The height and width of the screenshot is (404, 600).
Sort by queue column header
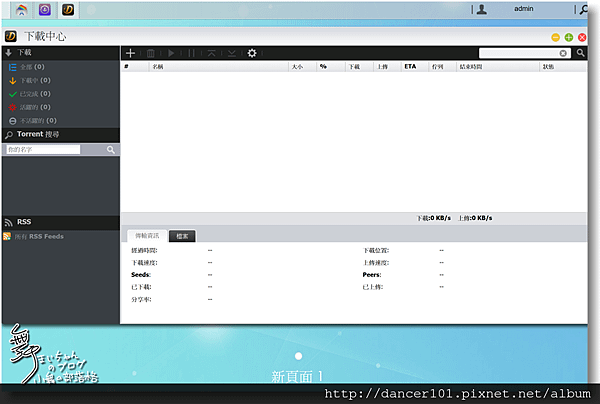point(442,67)
